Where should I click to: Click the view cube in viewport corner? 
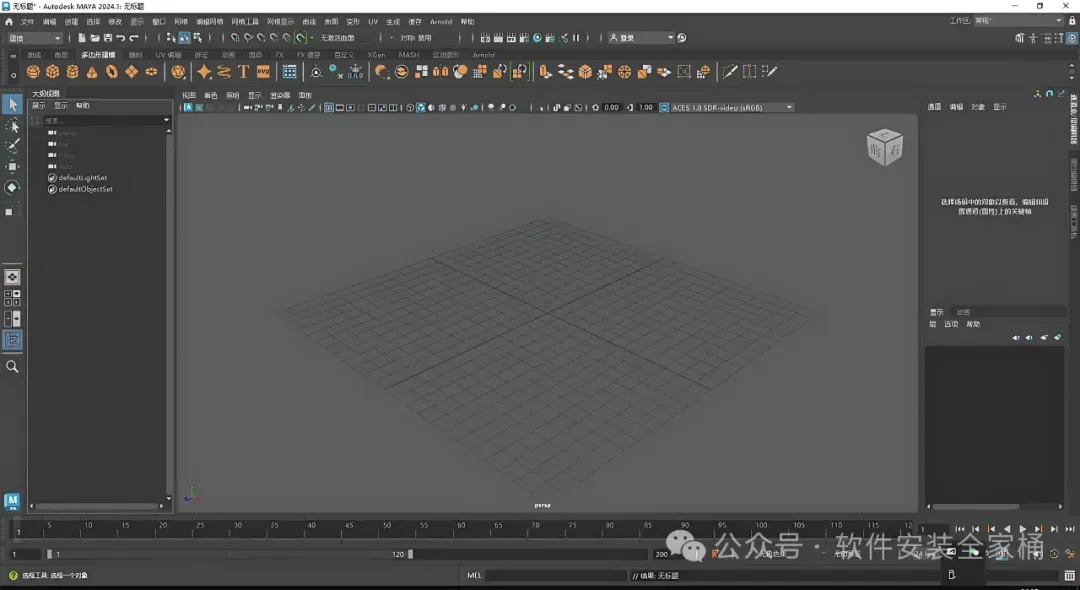[884, 147]
